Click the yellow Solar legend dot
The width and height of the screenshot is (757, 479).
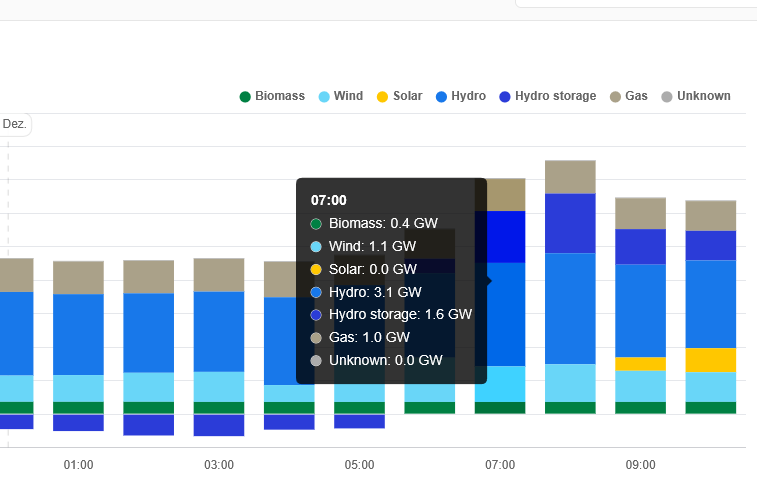pos(383,97)
